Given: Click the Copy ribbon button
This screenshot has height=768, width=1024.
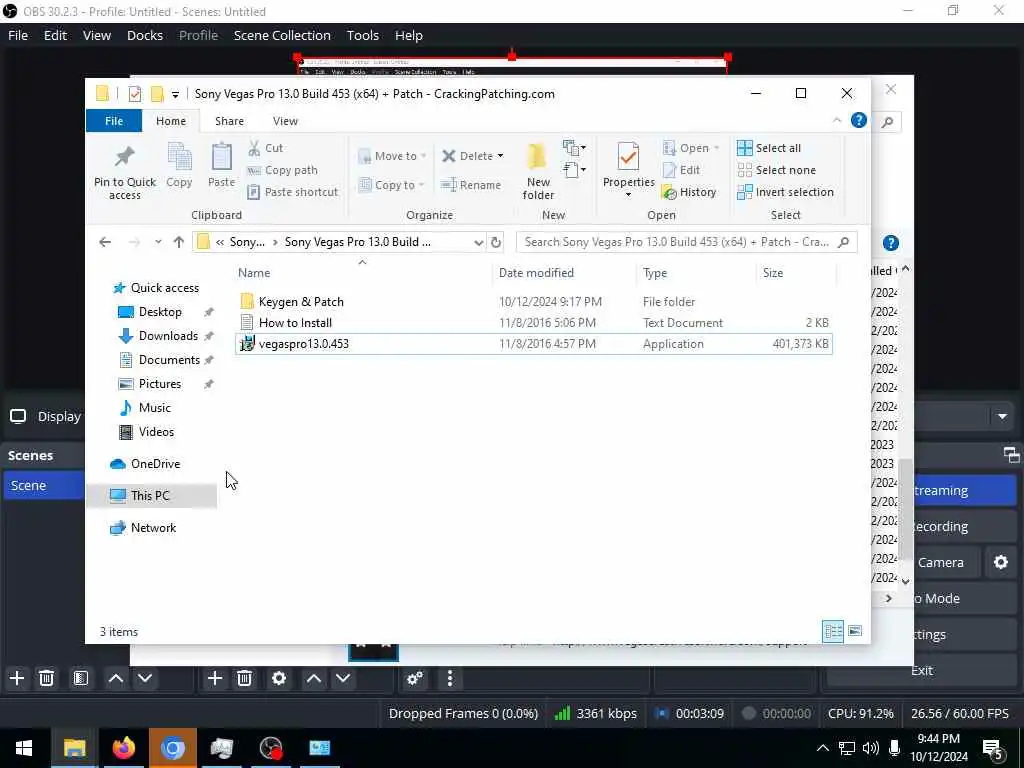Looking at the screenshot, I should (x=179, y=165).
